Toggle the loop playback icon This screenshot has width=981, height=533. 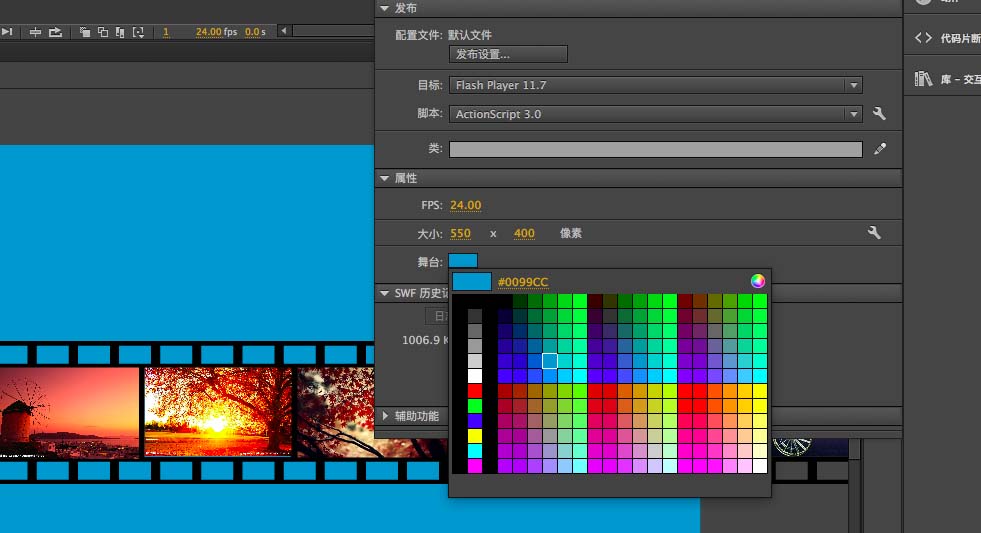(56, 32)
